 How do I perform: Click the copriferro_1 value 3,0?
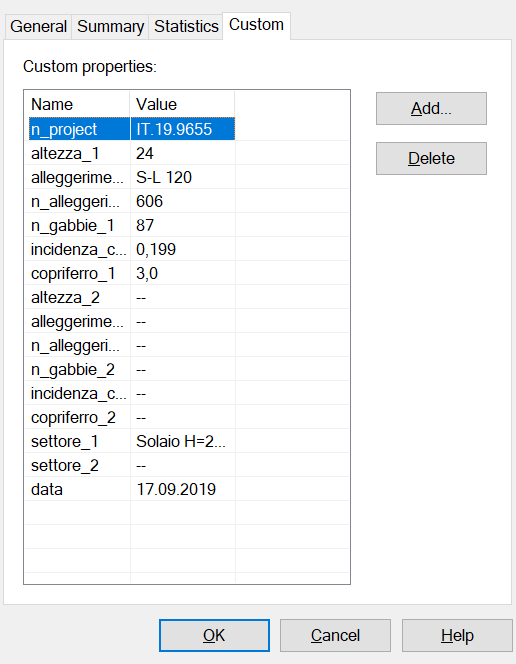[147, 273]
